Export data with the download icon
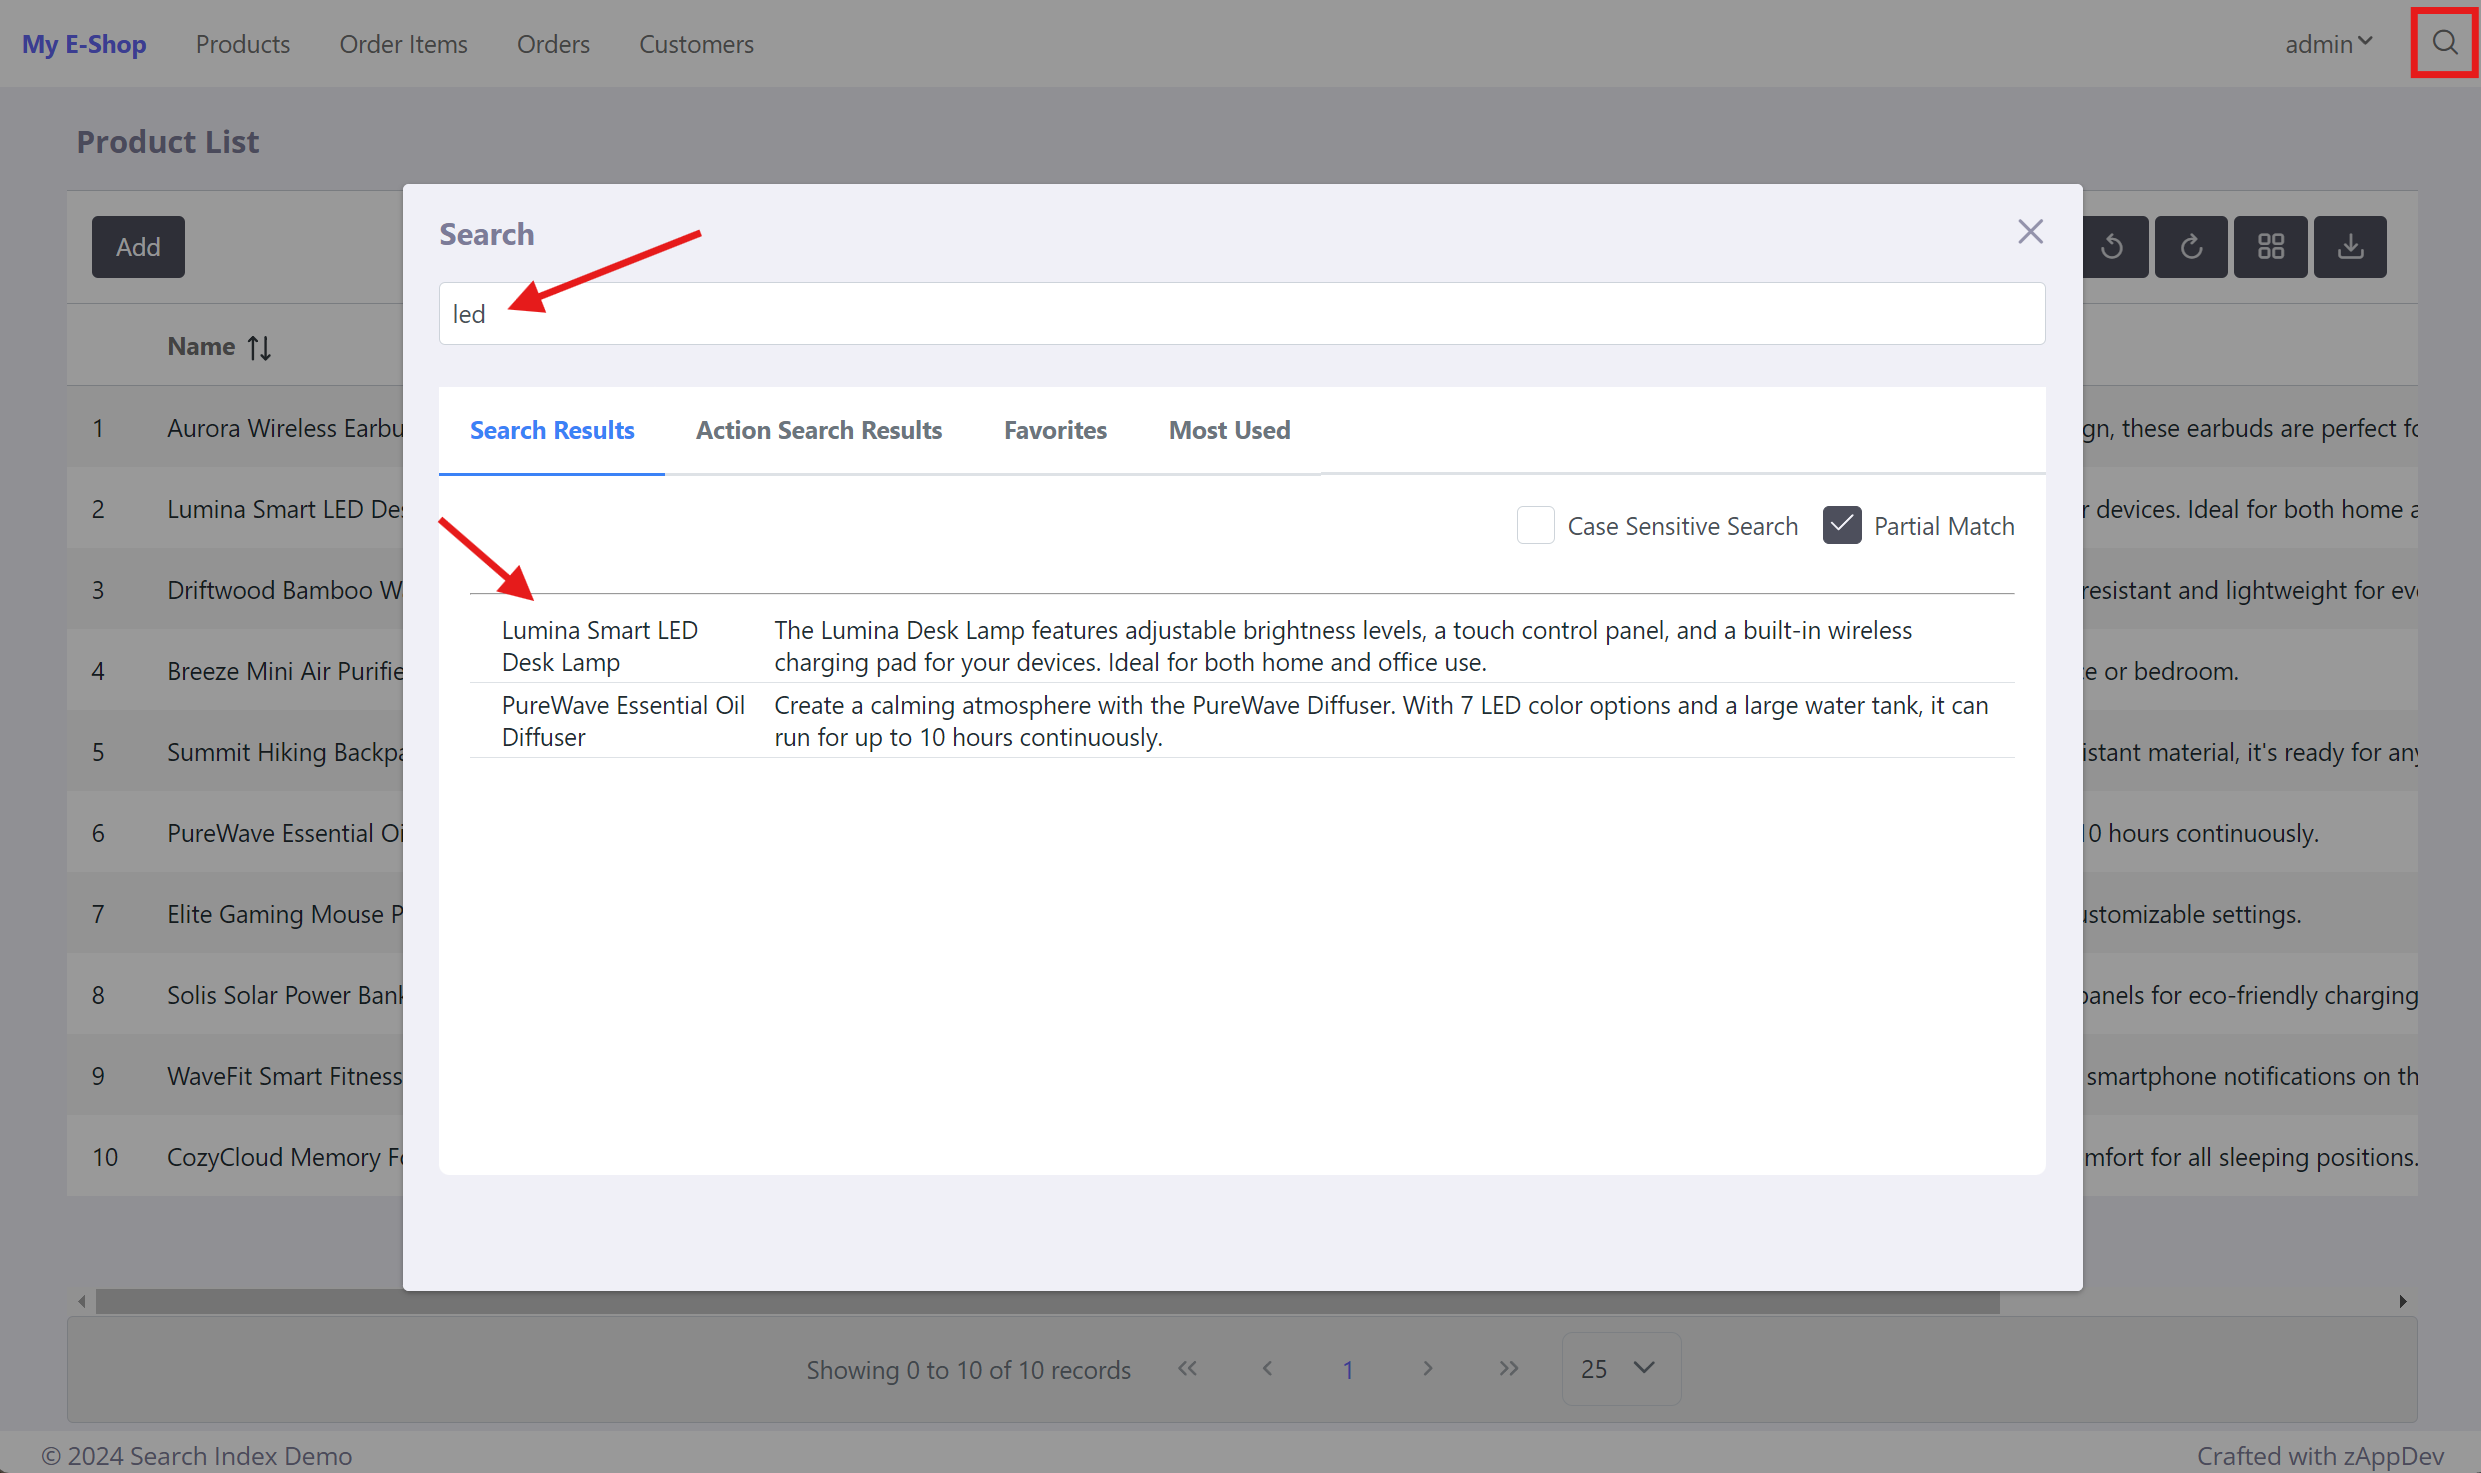The image size is (2481, 1473). 2350,246
